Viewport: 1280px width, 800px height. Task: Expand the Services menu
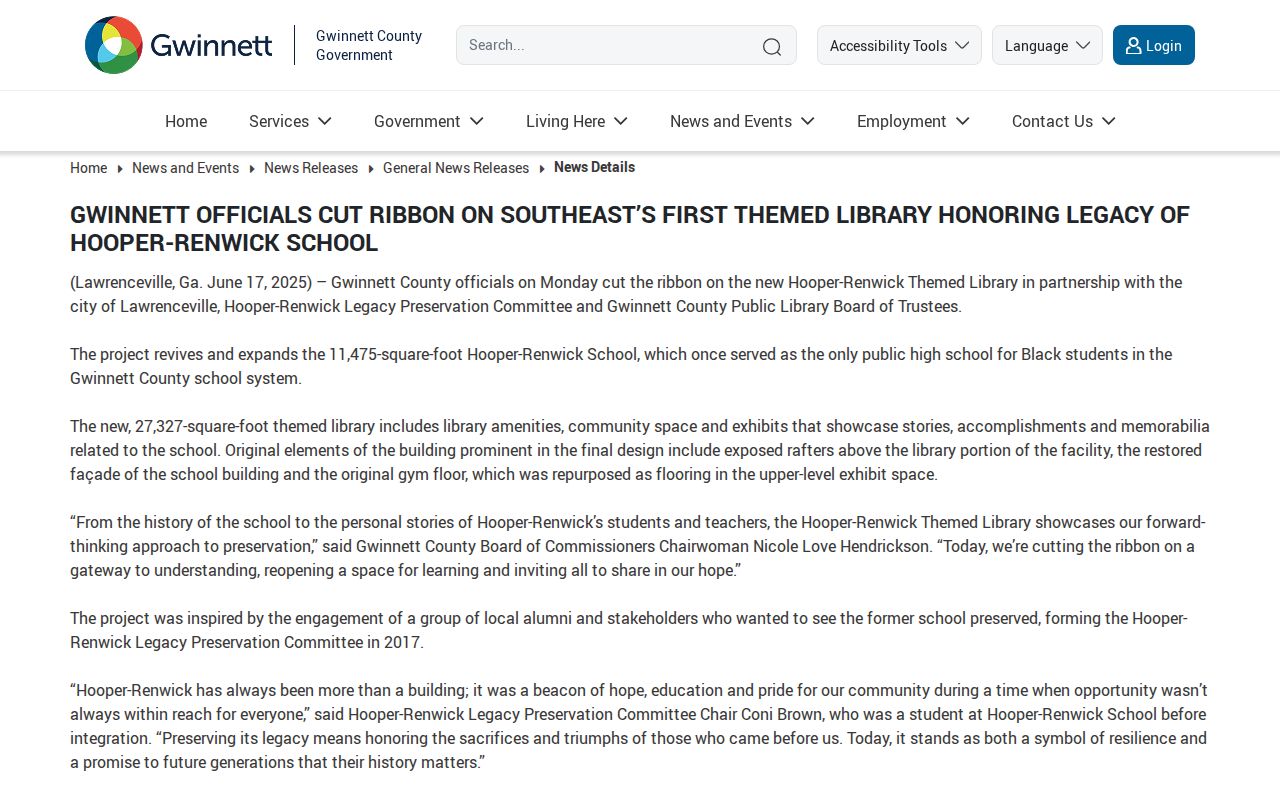pyautogui.click(x=290, y=121)
